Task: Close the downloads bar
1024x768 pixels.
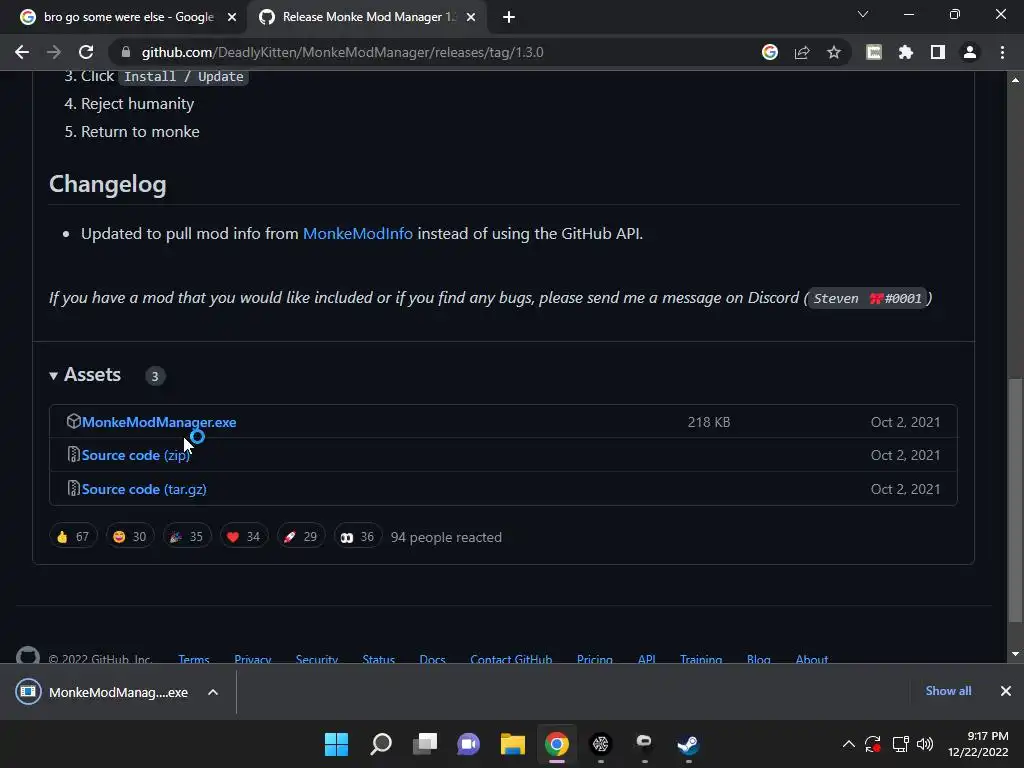Action: 1006,691
